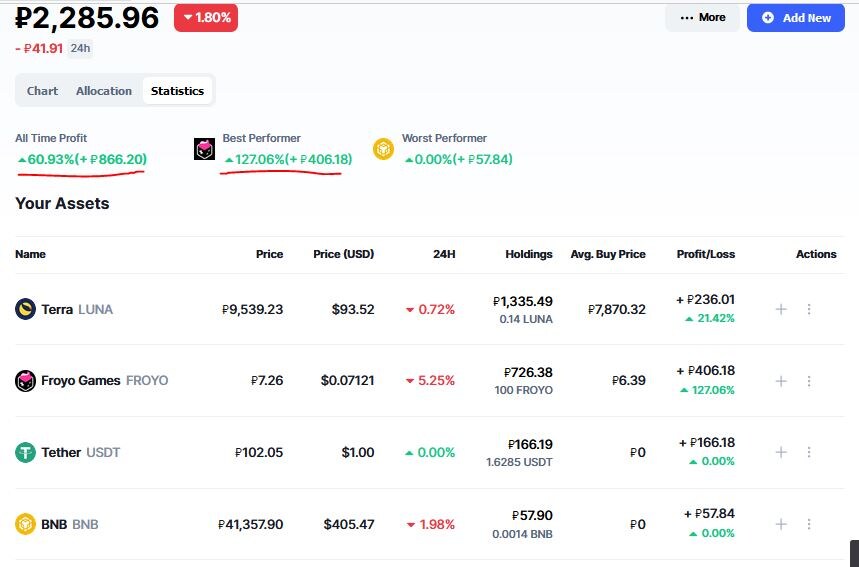Switch to the Chart tab

[42, 91]
